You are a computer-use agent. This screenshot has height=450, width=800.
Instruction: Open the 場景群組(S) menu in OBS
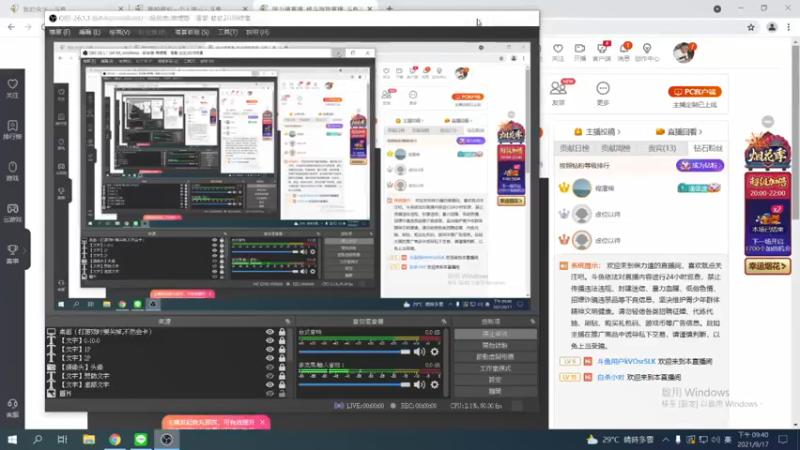click(x=192, y=32)
